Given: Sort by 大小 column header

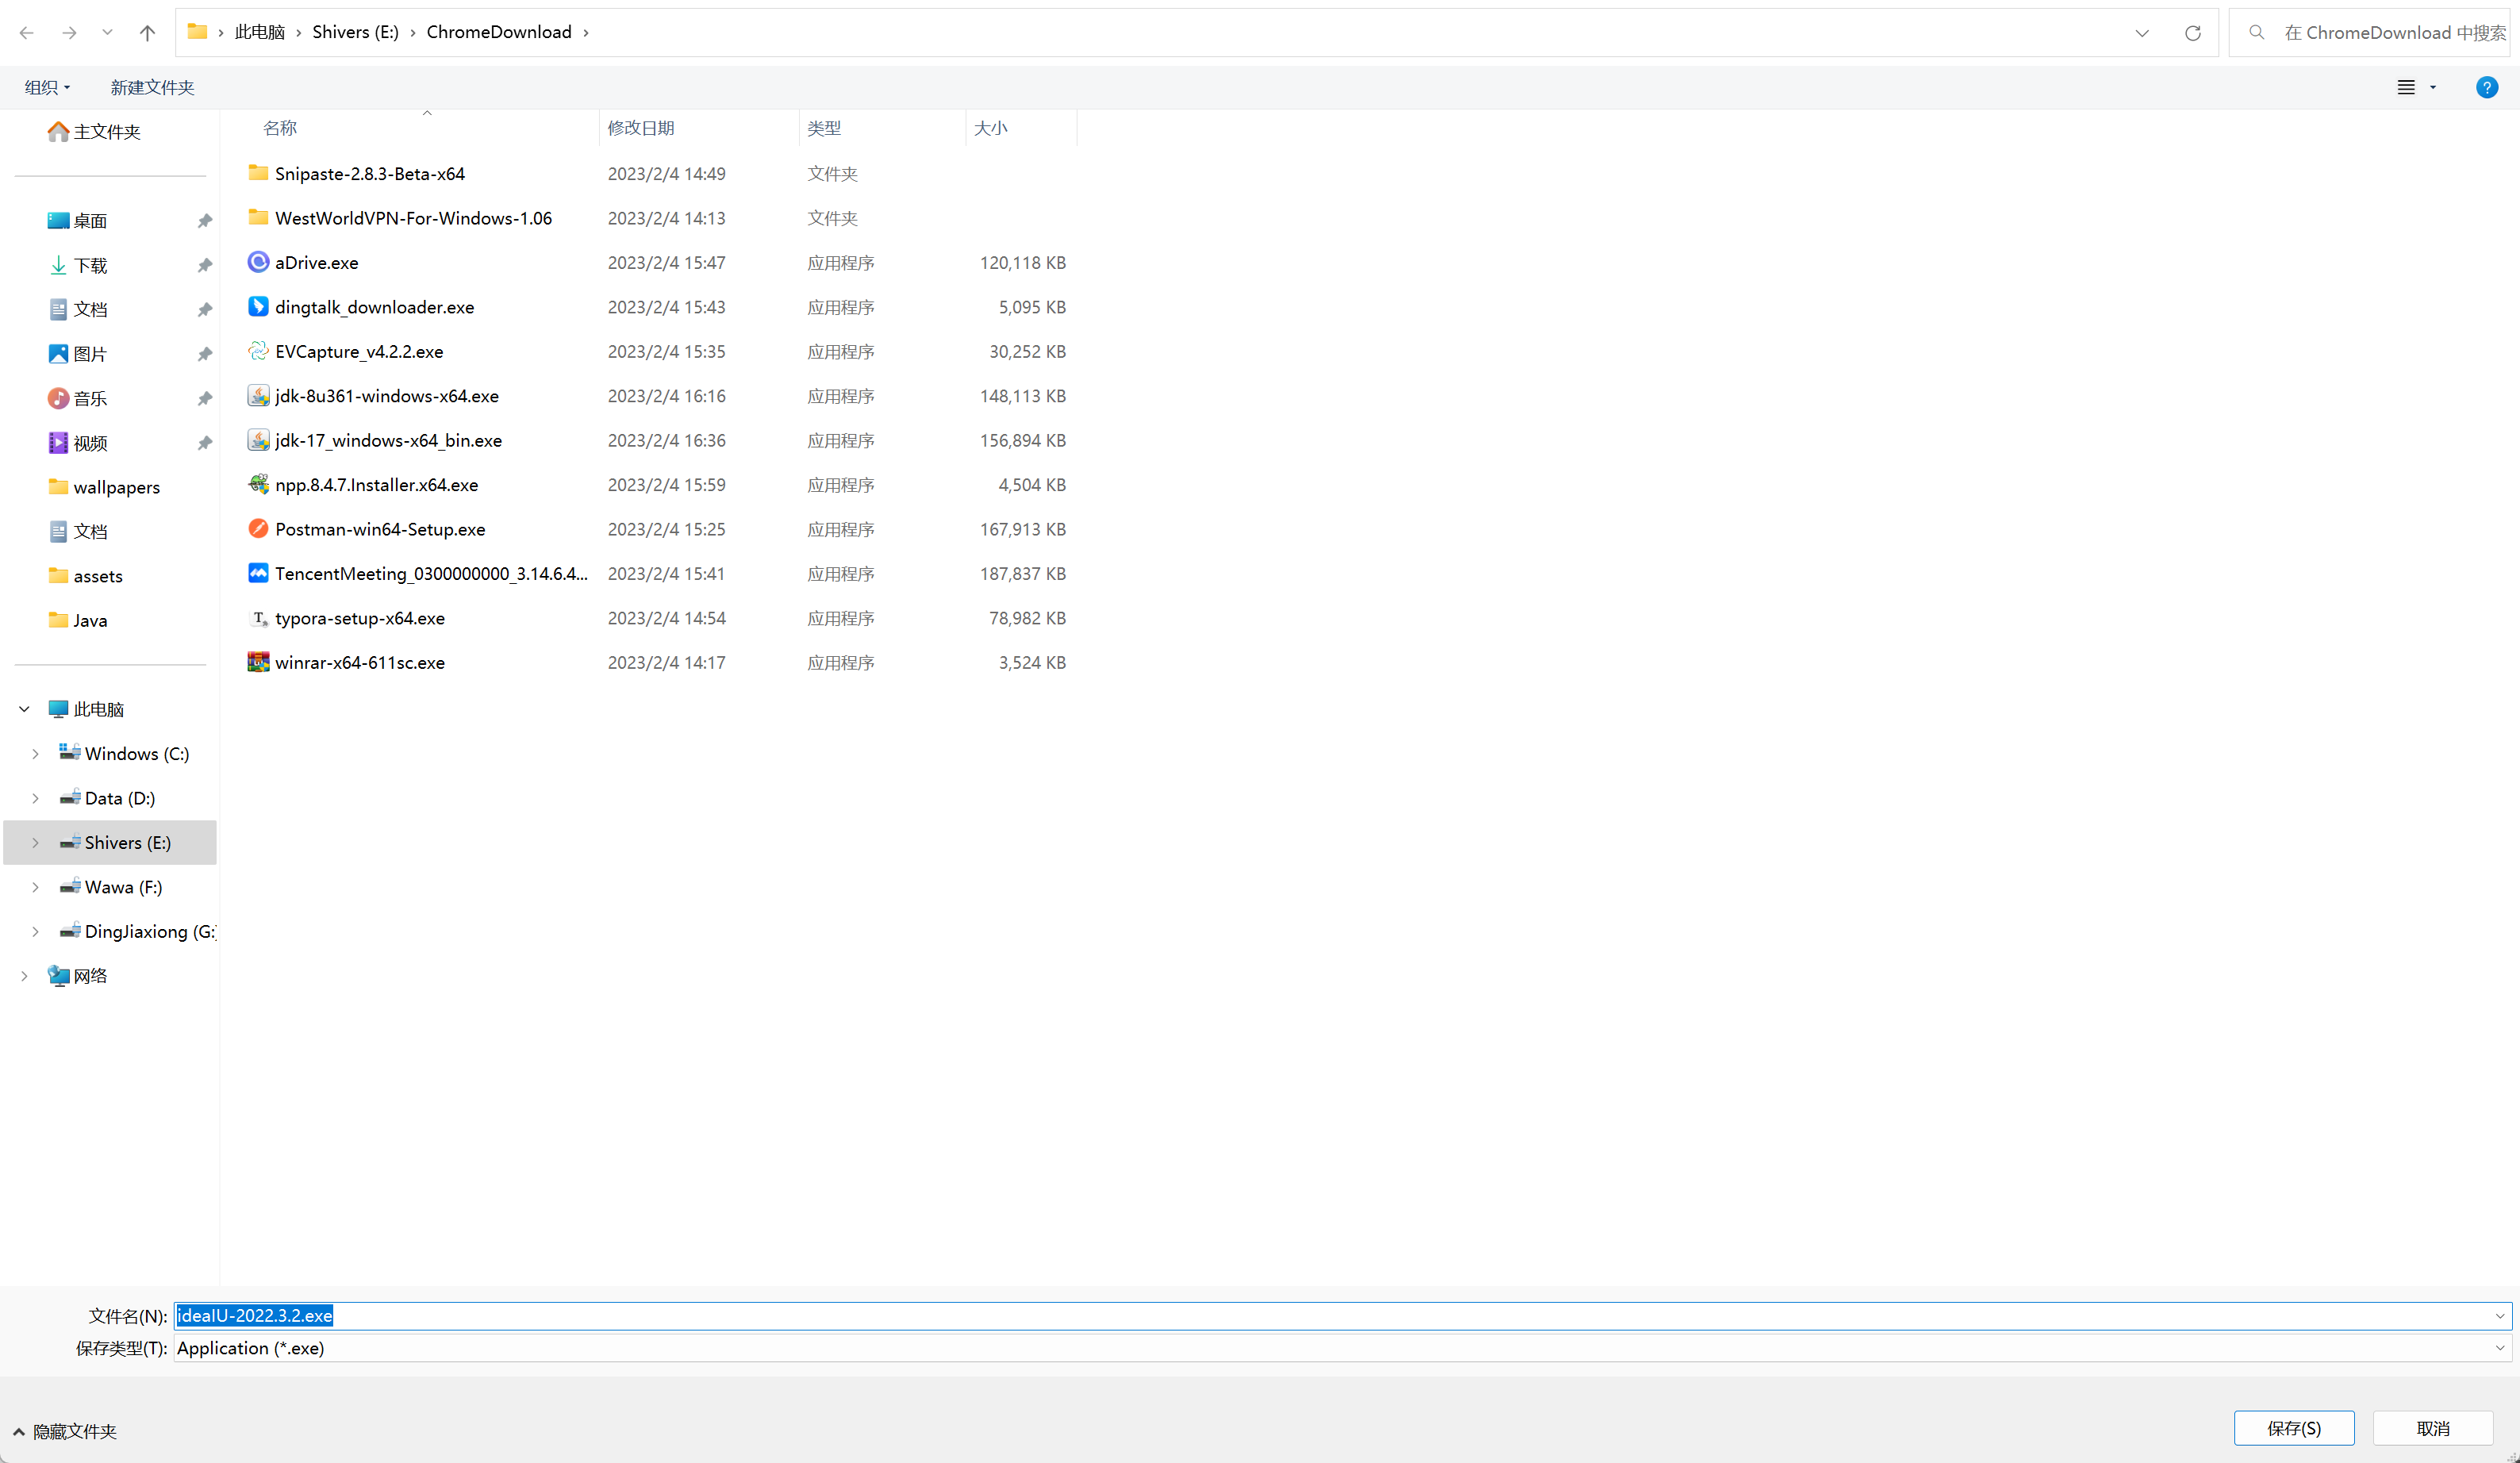Looking at the screenshot, I should [x=990, y=128].
